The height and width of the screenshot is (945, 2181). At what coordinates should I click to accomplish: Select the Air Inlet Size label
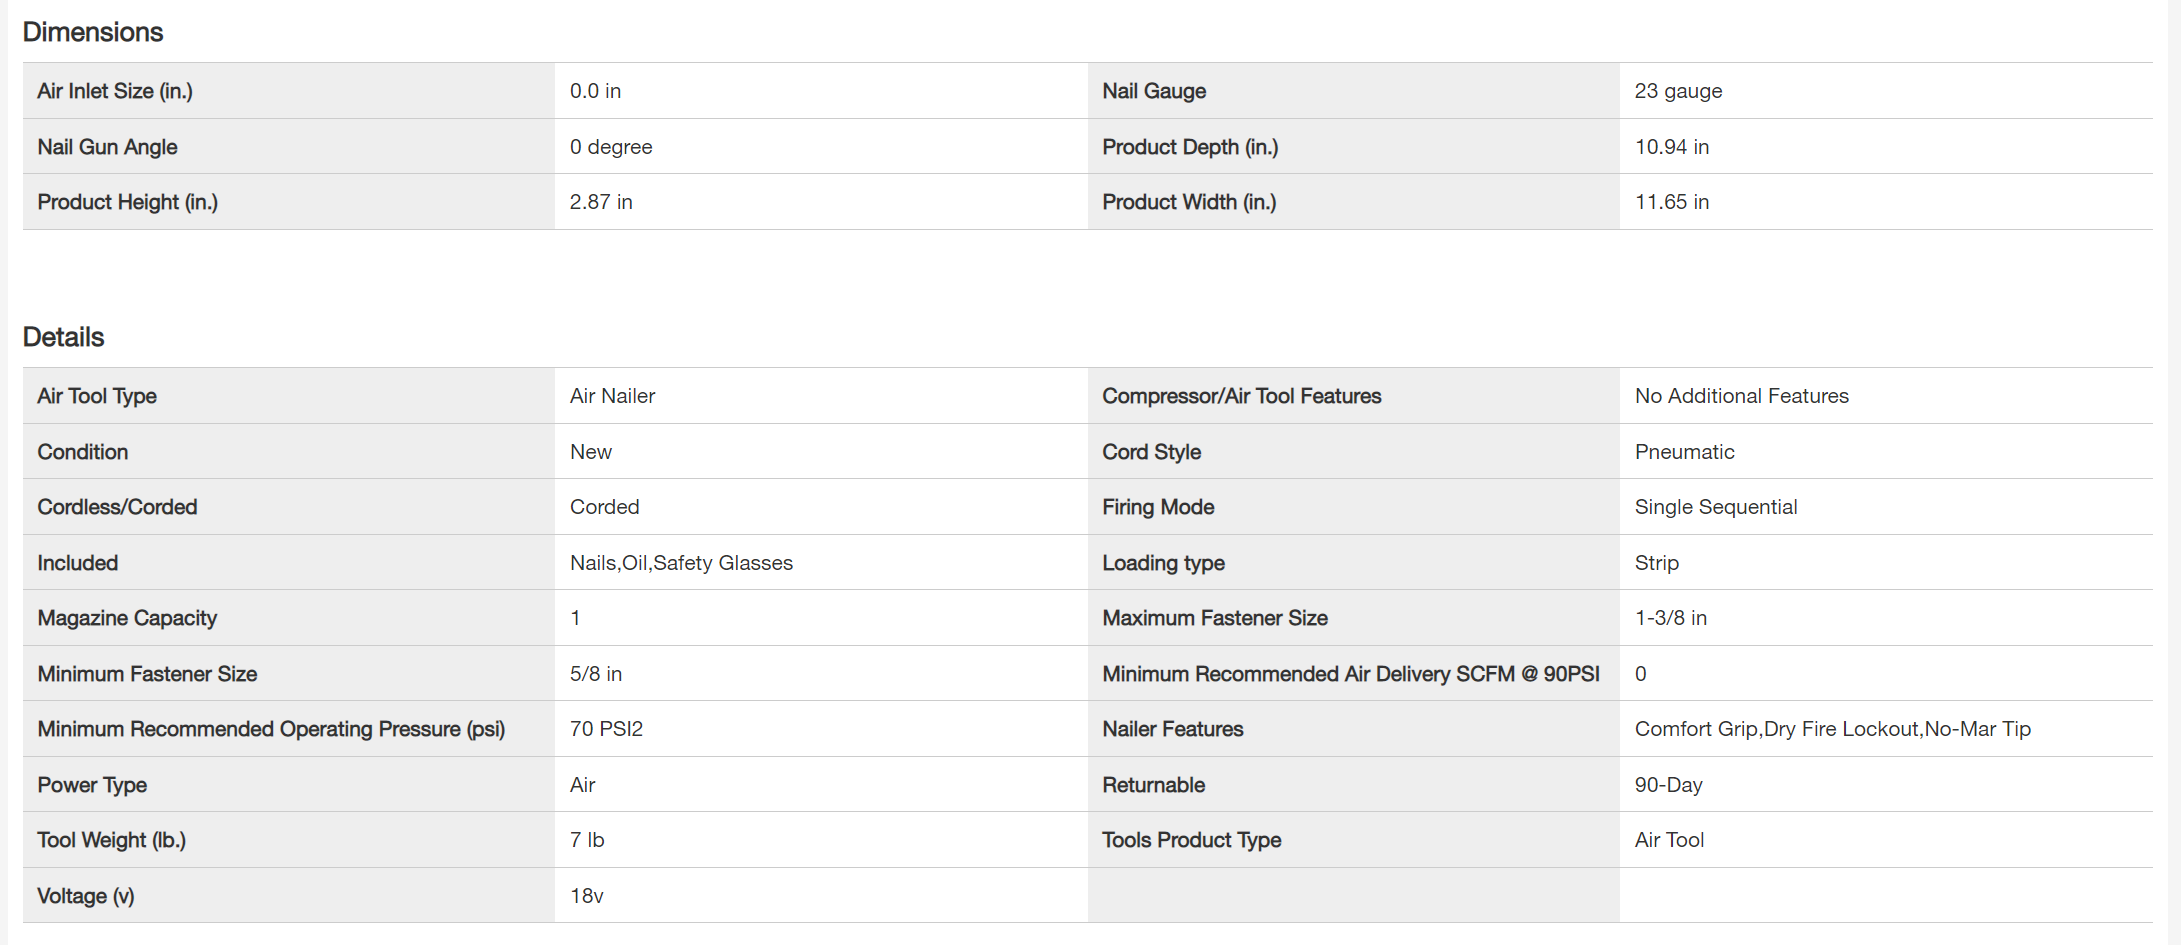click(115, 91)
